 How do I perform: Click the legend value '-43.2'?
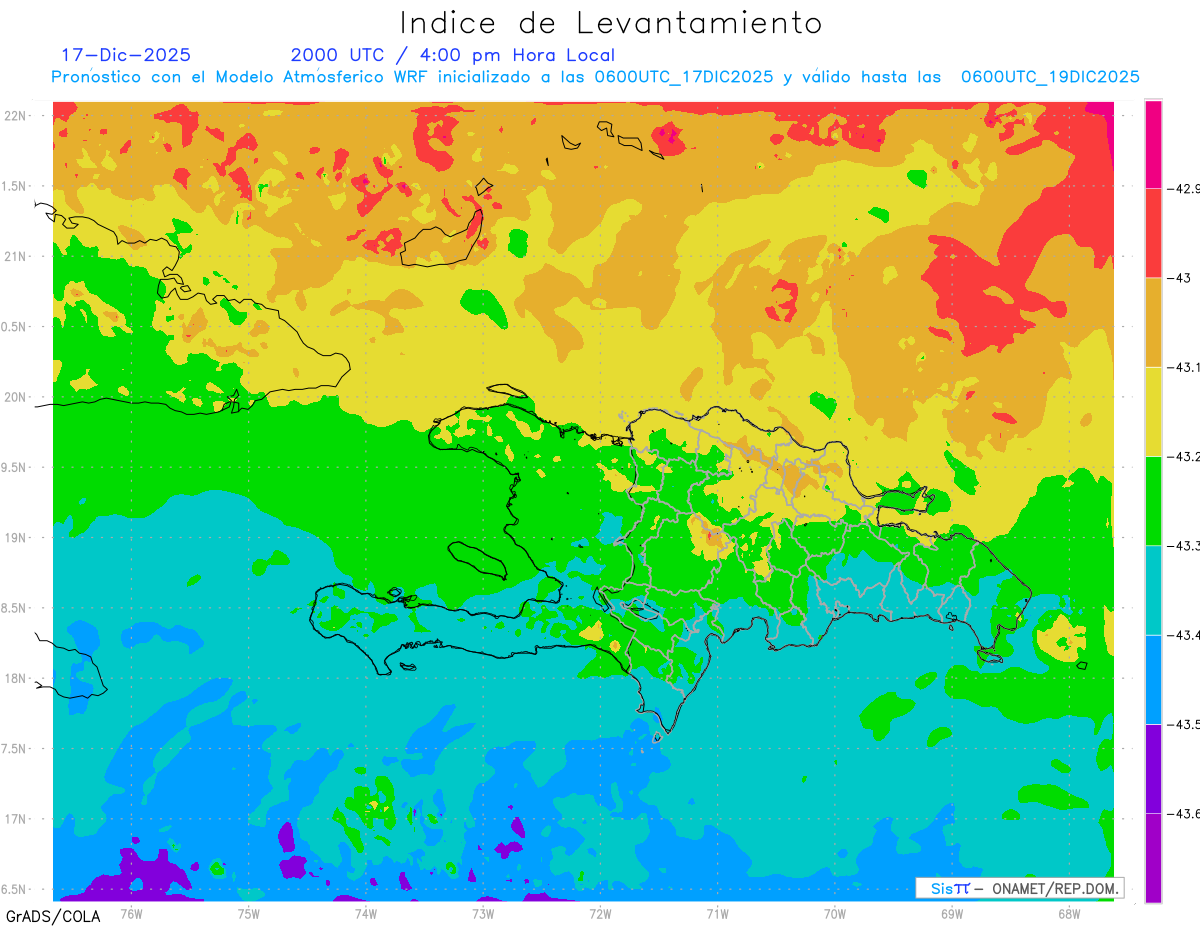tap(1184, 457)
